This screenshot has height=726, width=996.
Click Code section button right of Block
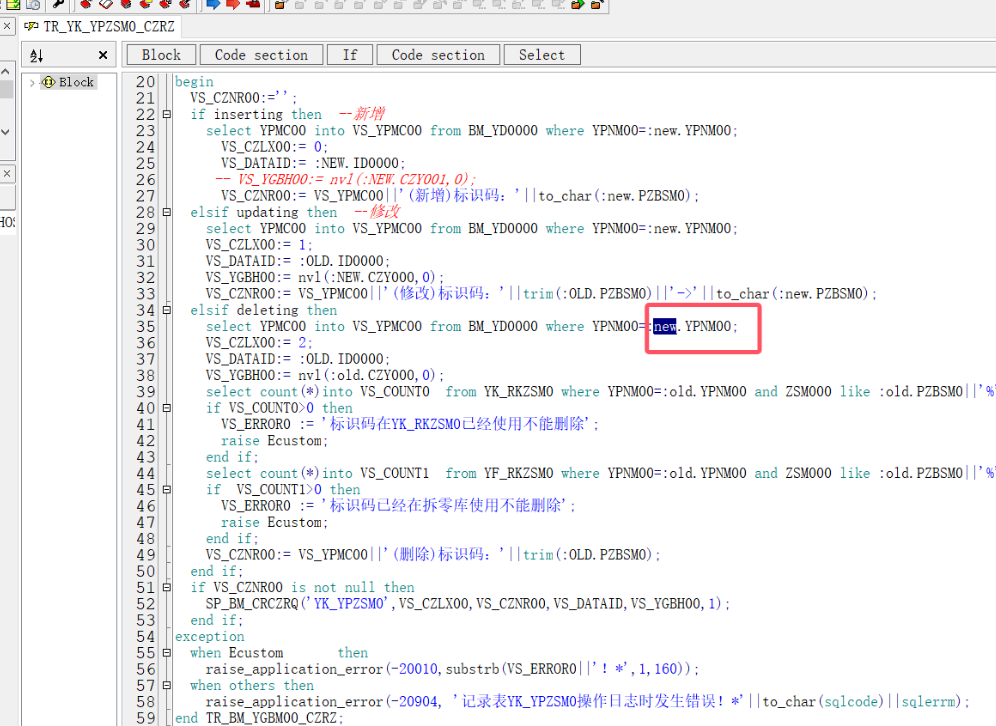click(261, 55)
